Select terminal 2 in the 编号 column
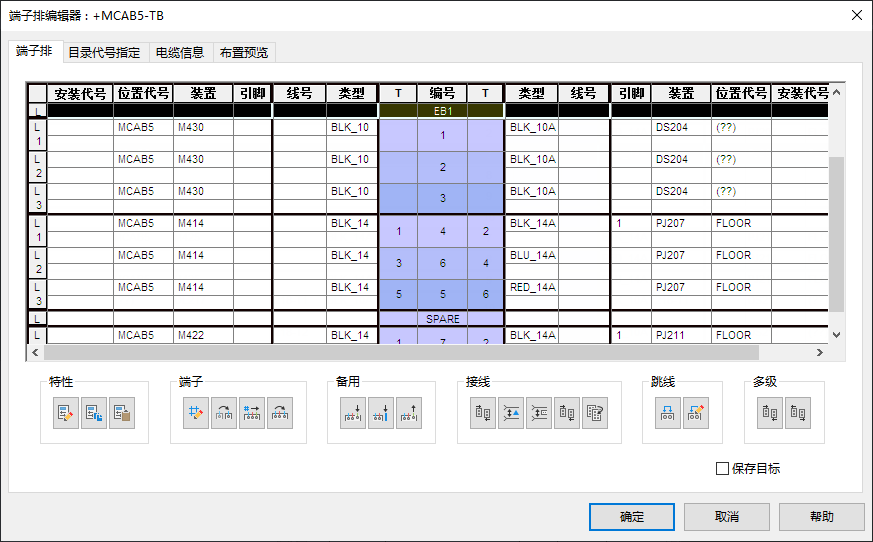This screenshot has width=873, height=542. coord(442,167)
